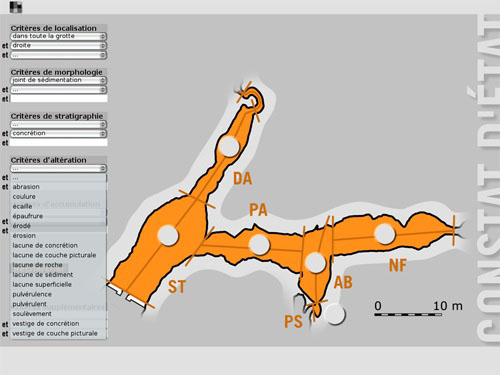Click the circular marker in the DA gallery
This screenshot has width=500, height=375.
pos(229,146)
